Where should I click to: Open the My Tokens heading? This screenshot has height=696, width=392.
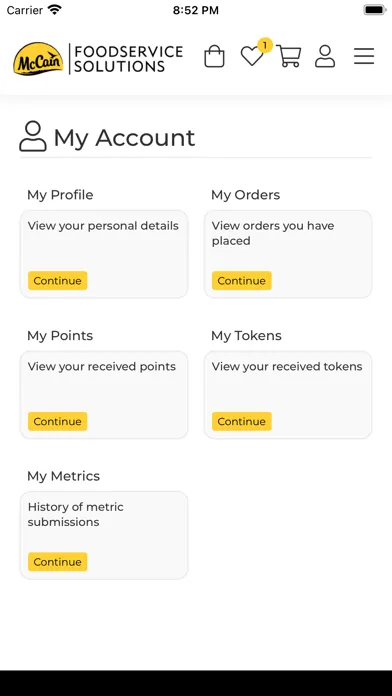[x=246, y=336]
